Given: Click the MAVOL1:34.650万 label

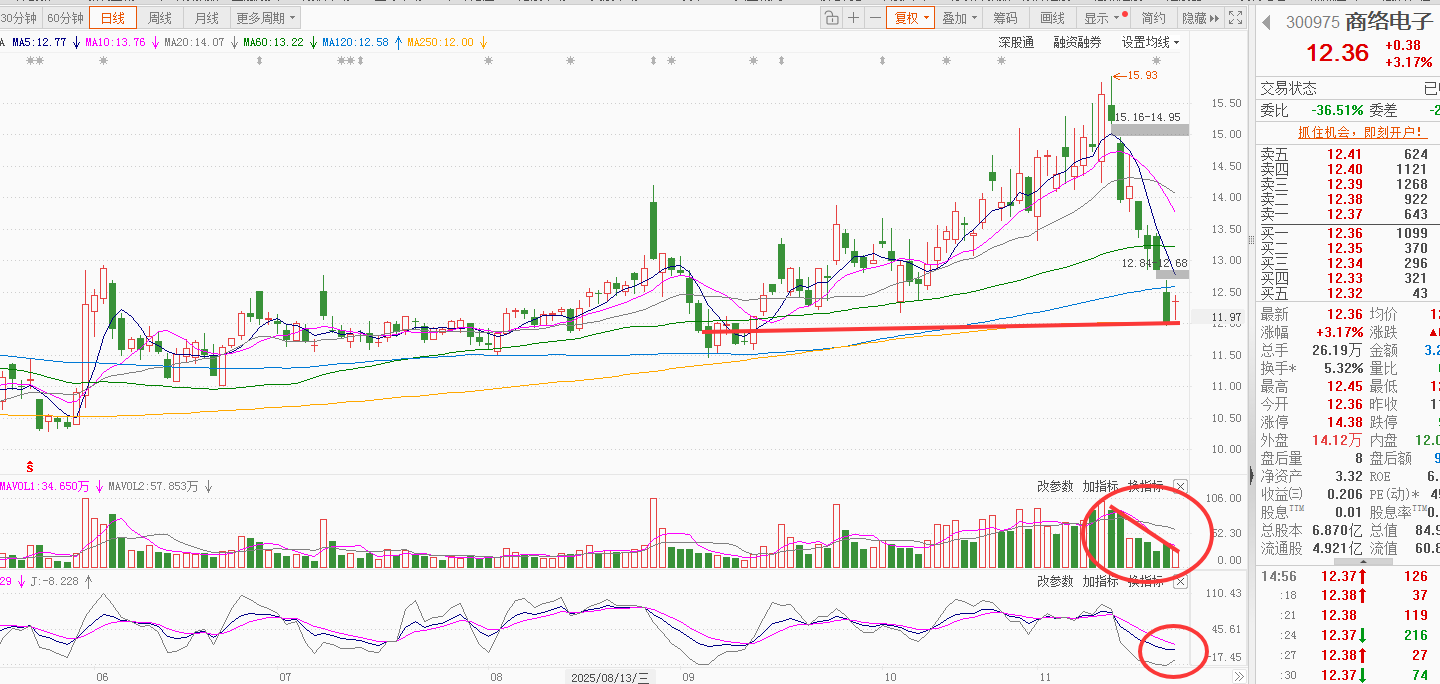Looking at the screenshot, I should pyautogui.click(x=45, y=486).
